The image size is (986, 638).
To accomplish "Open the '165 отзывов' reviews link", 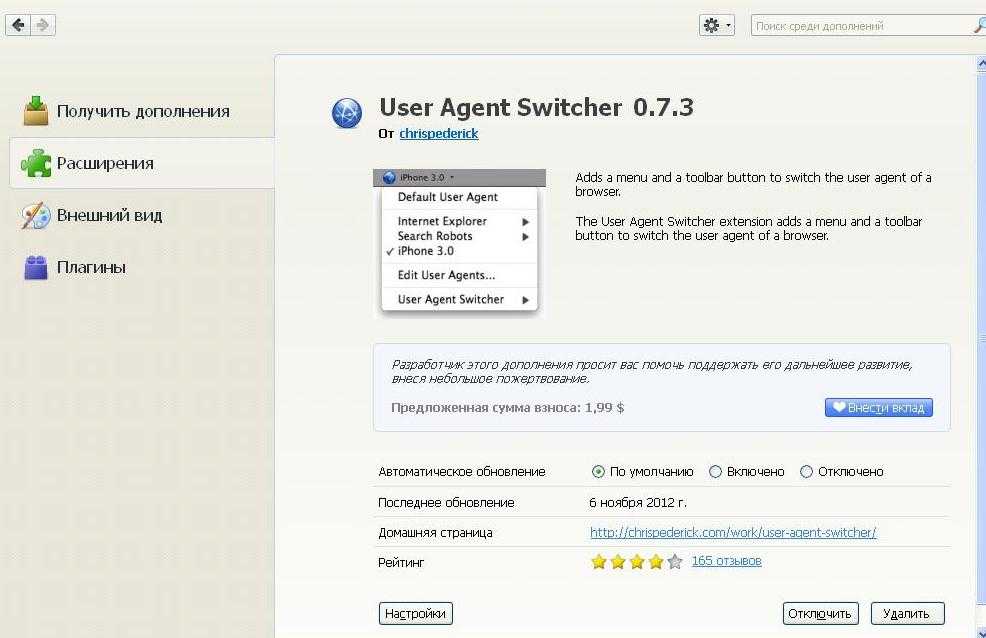I will tap(726, 561).
